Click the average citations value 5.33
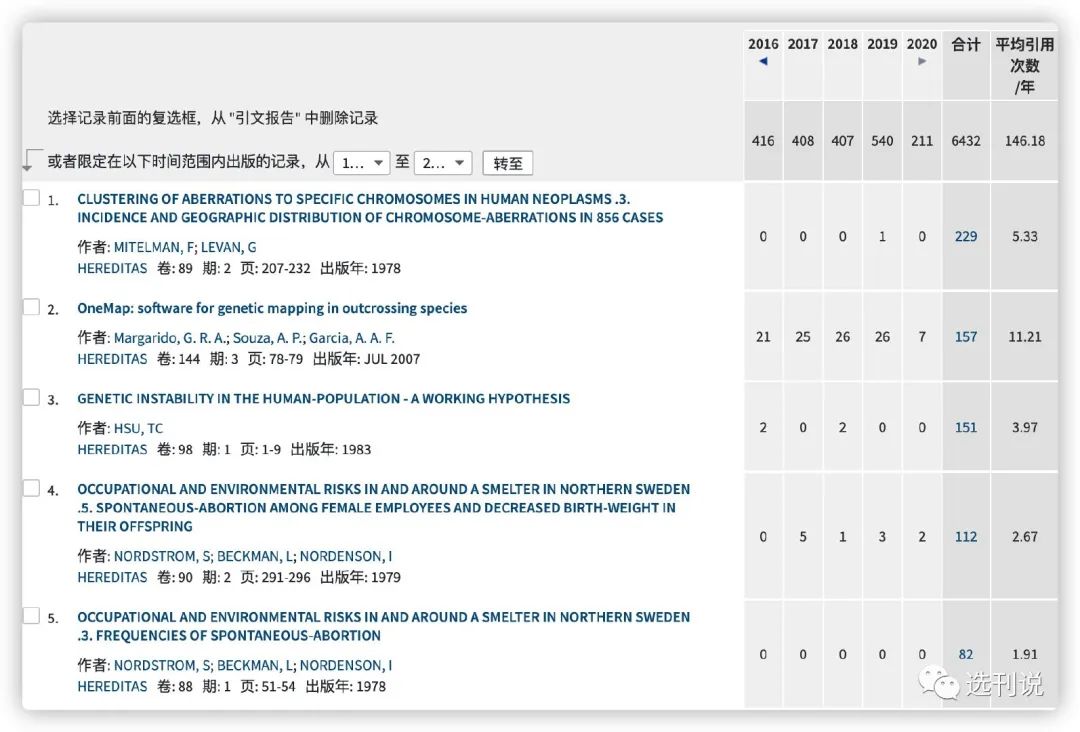The image size is (1080, 732). click(x=1024, y=236)
